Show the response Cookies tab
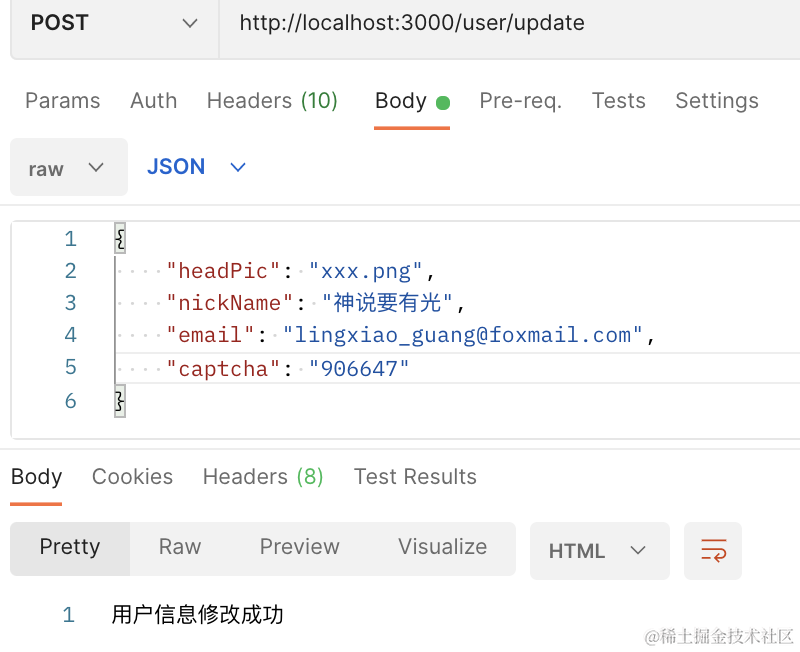This screenshot has height=652, width=800. tap(132, 477)
